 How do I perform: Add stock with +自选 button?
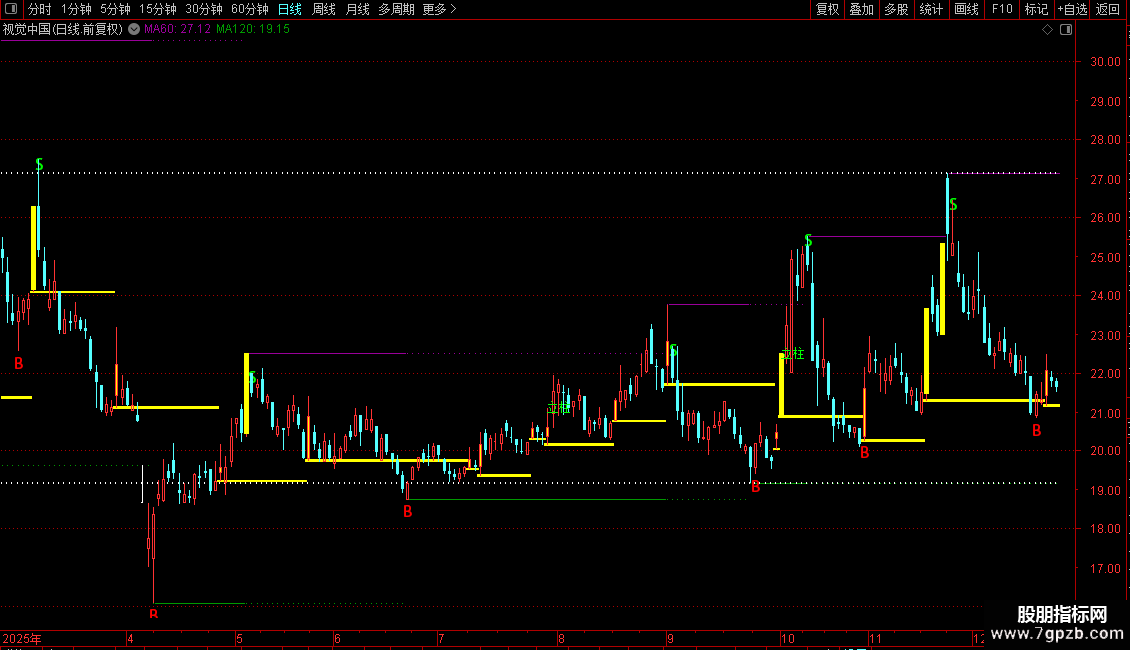pyautogui.click(x=1072, y=9)
